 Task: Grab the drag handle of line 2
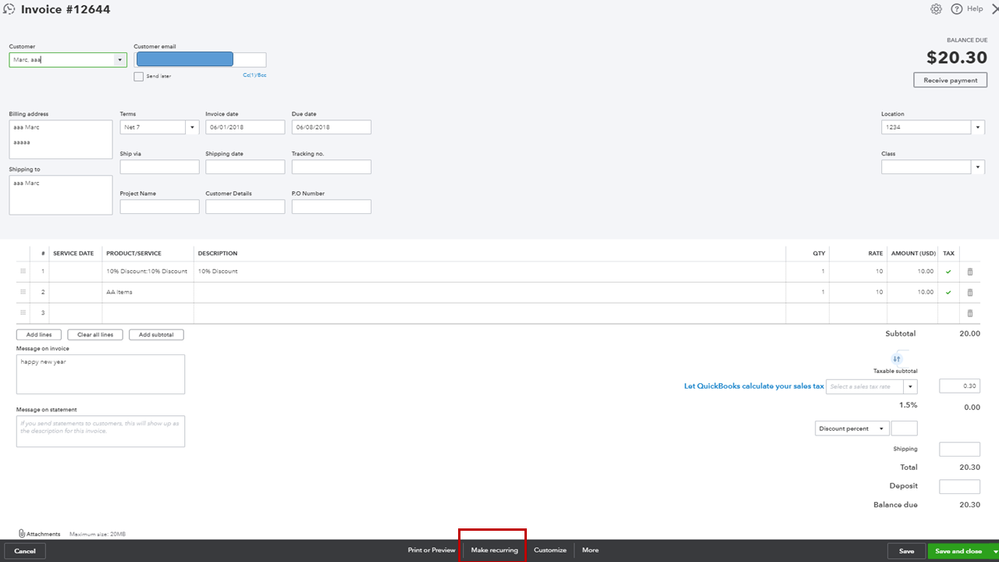click(x=23, y=292)
